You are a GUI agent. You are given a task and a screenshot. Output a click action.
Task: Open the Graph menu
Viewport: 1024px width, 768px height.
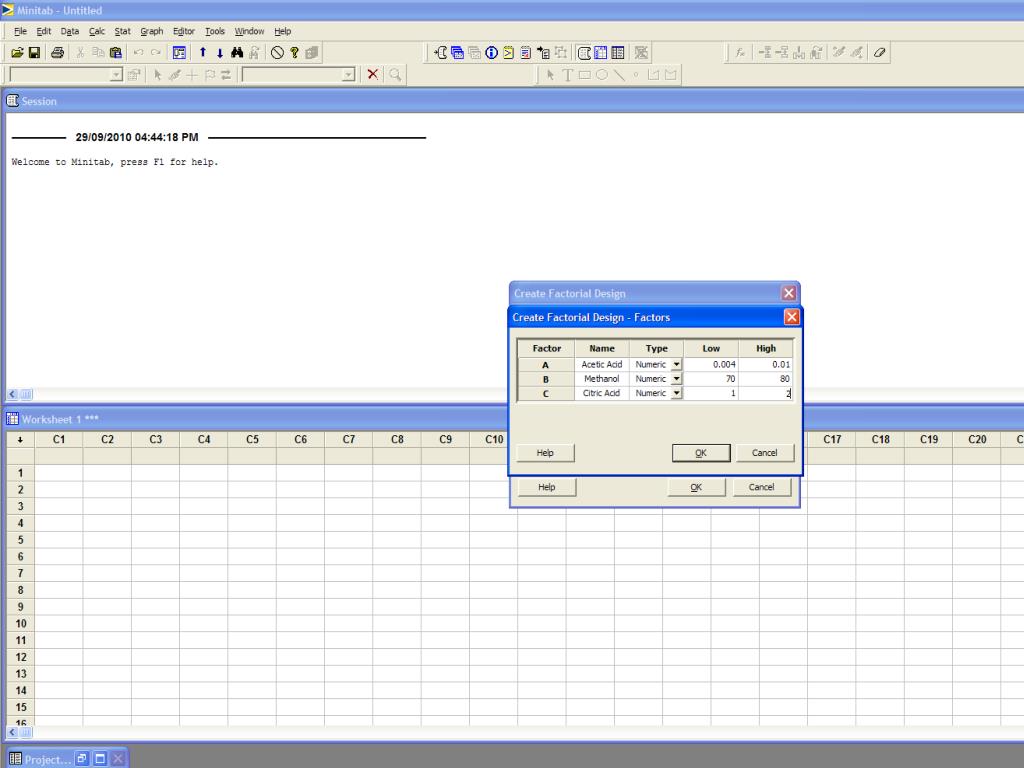(x=152, y=31)
